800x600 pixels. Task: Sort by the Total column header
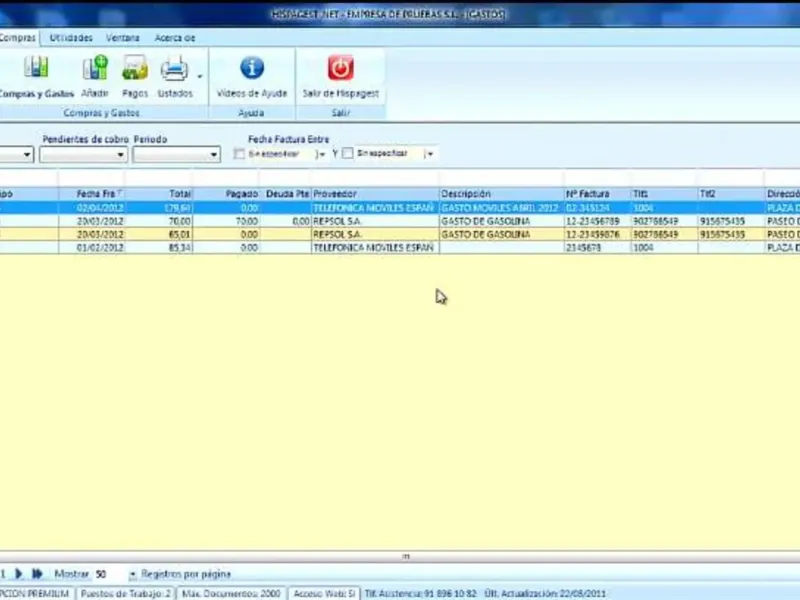point(159,194)
